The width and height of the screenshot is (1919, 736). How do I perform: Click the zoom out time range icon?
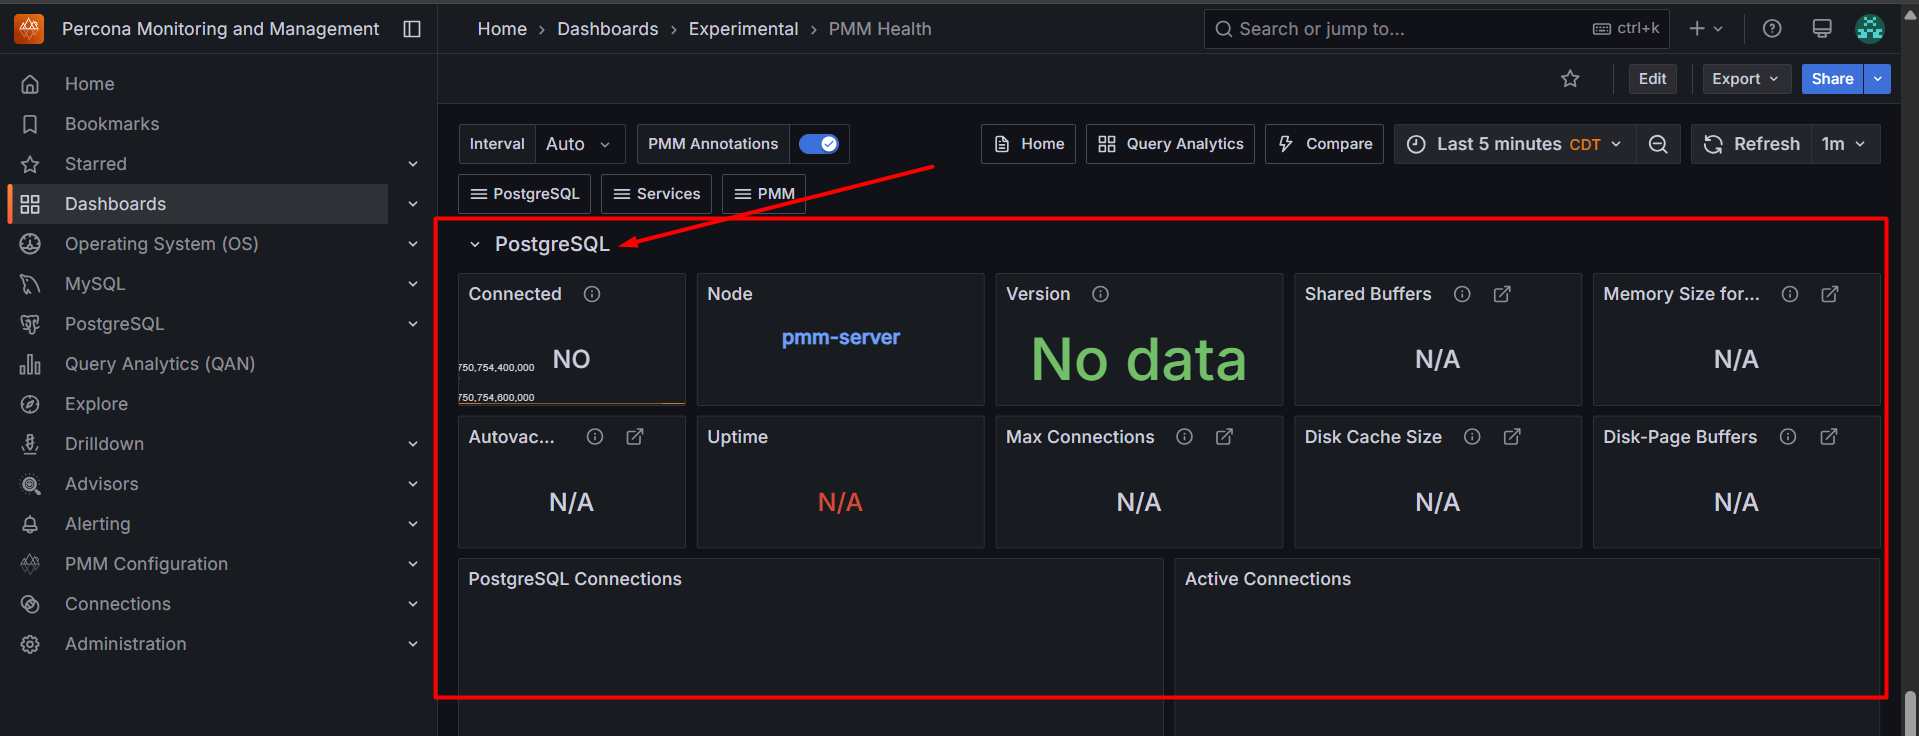(x=1658, y=144)
